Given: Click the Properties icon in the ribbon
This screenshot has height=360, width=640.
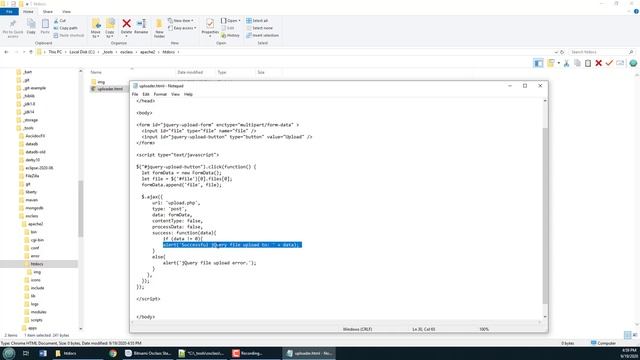Looking at the screenshot, I should click(x=210, y=24).
